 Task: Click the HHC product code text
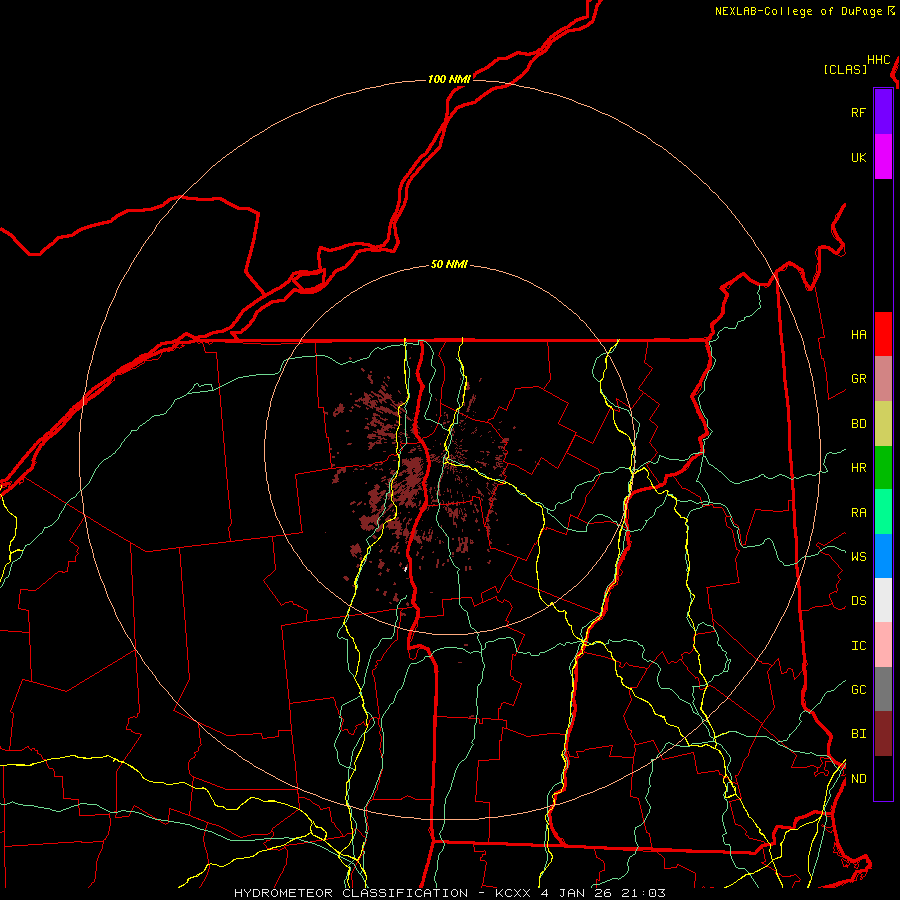878,60
